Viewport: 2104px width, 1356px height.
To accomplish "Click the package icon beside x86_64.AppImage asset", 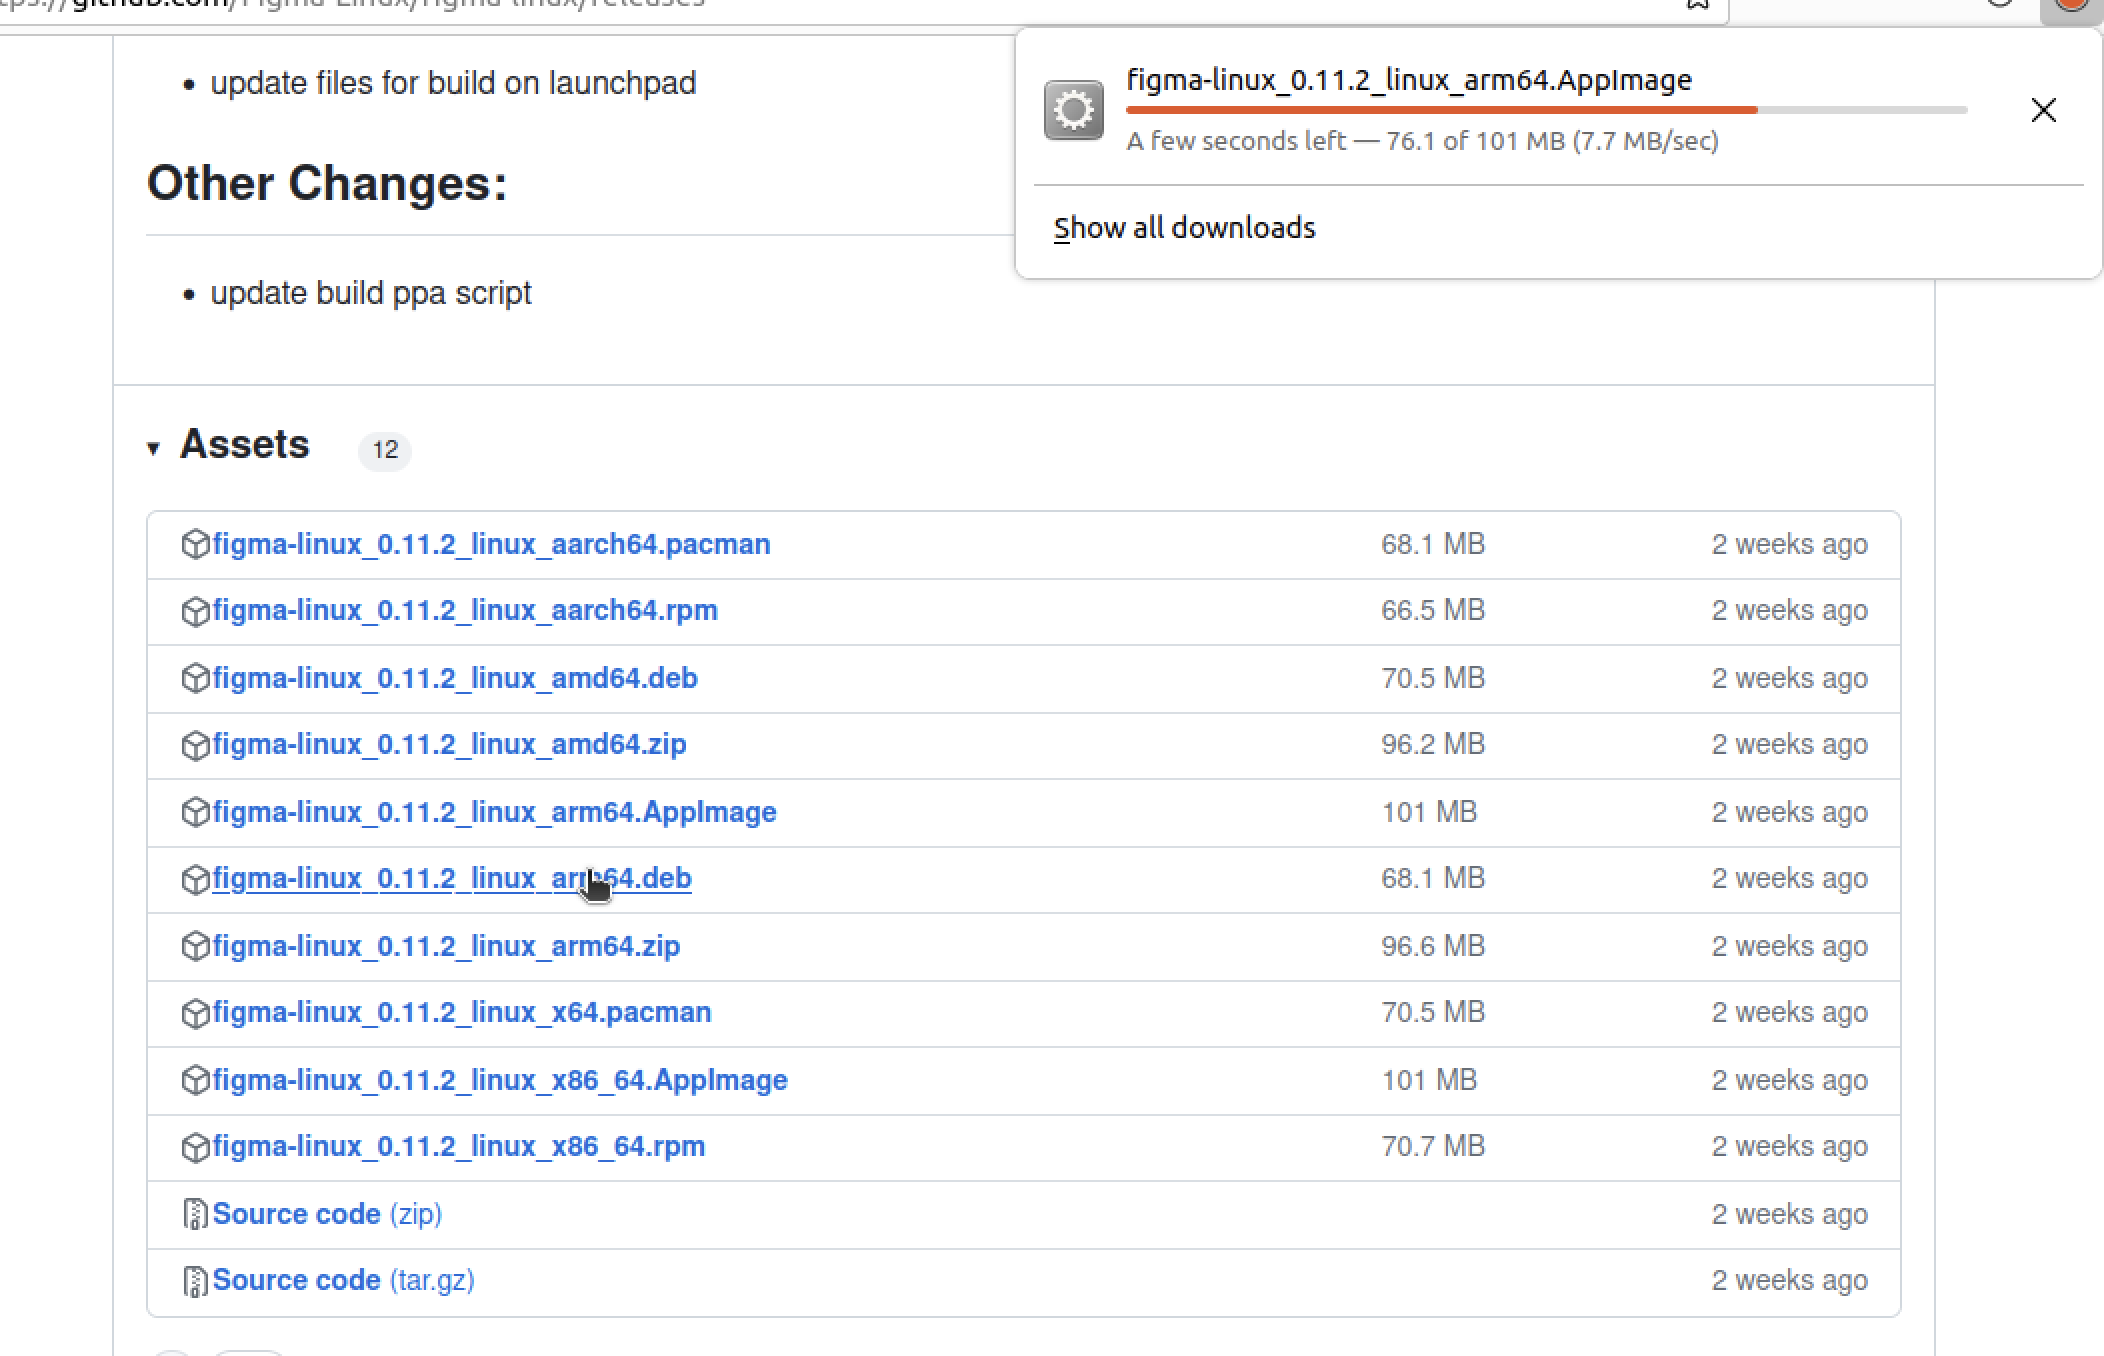I will point(195,1080).
